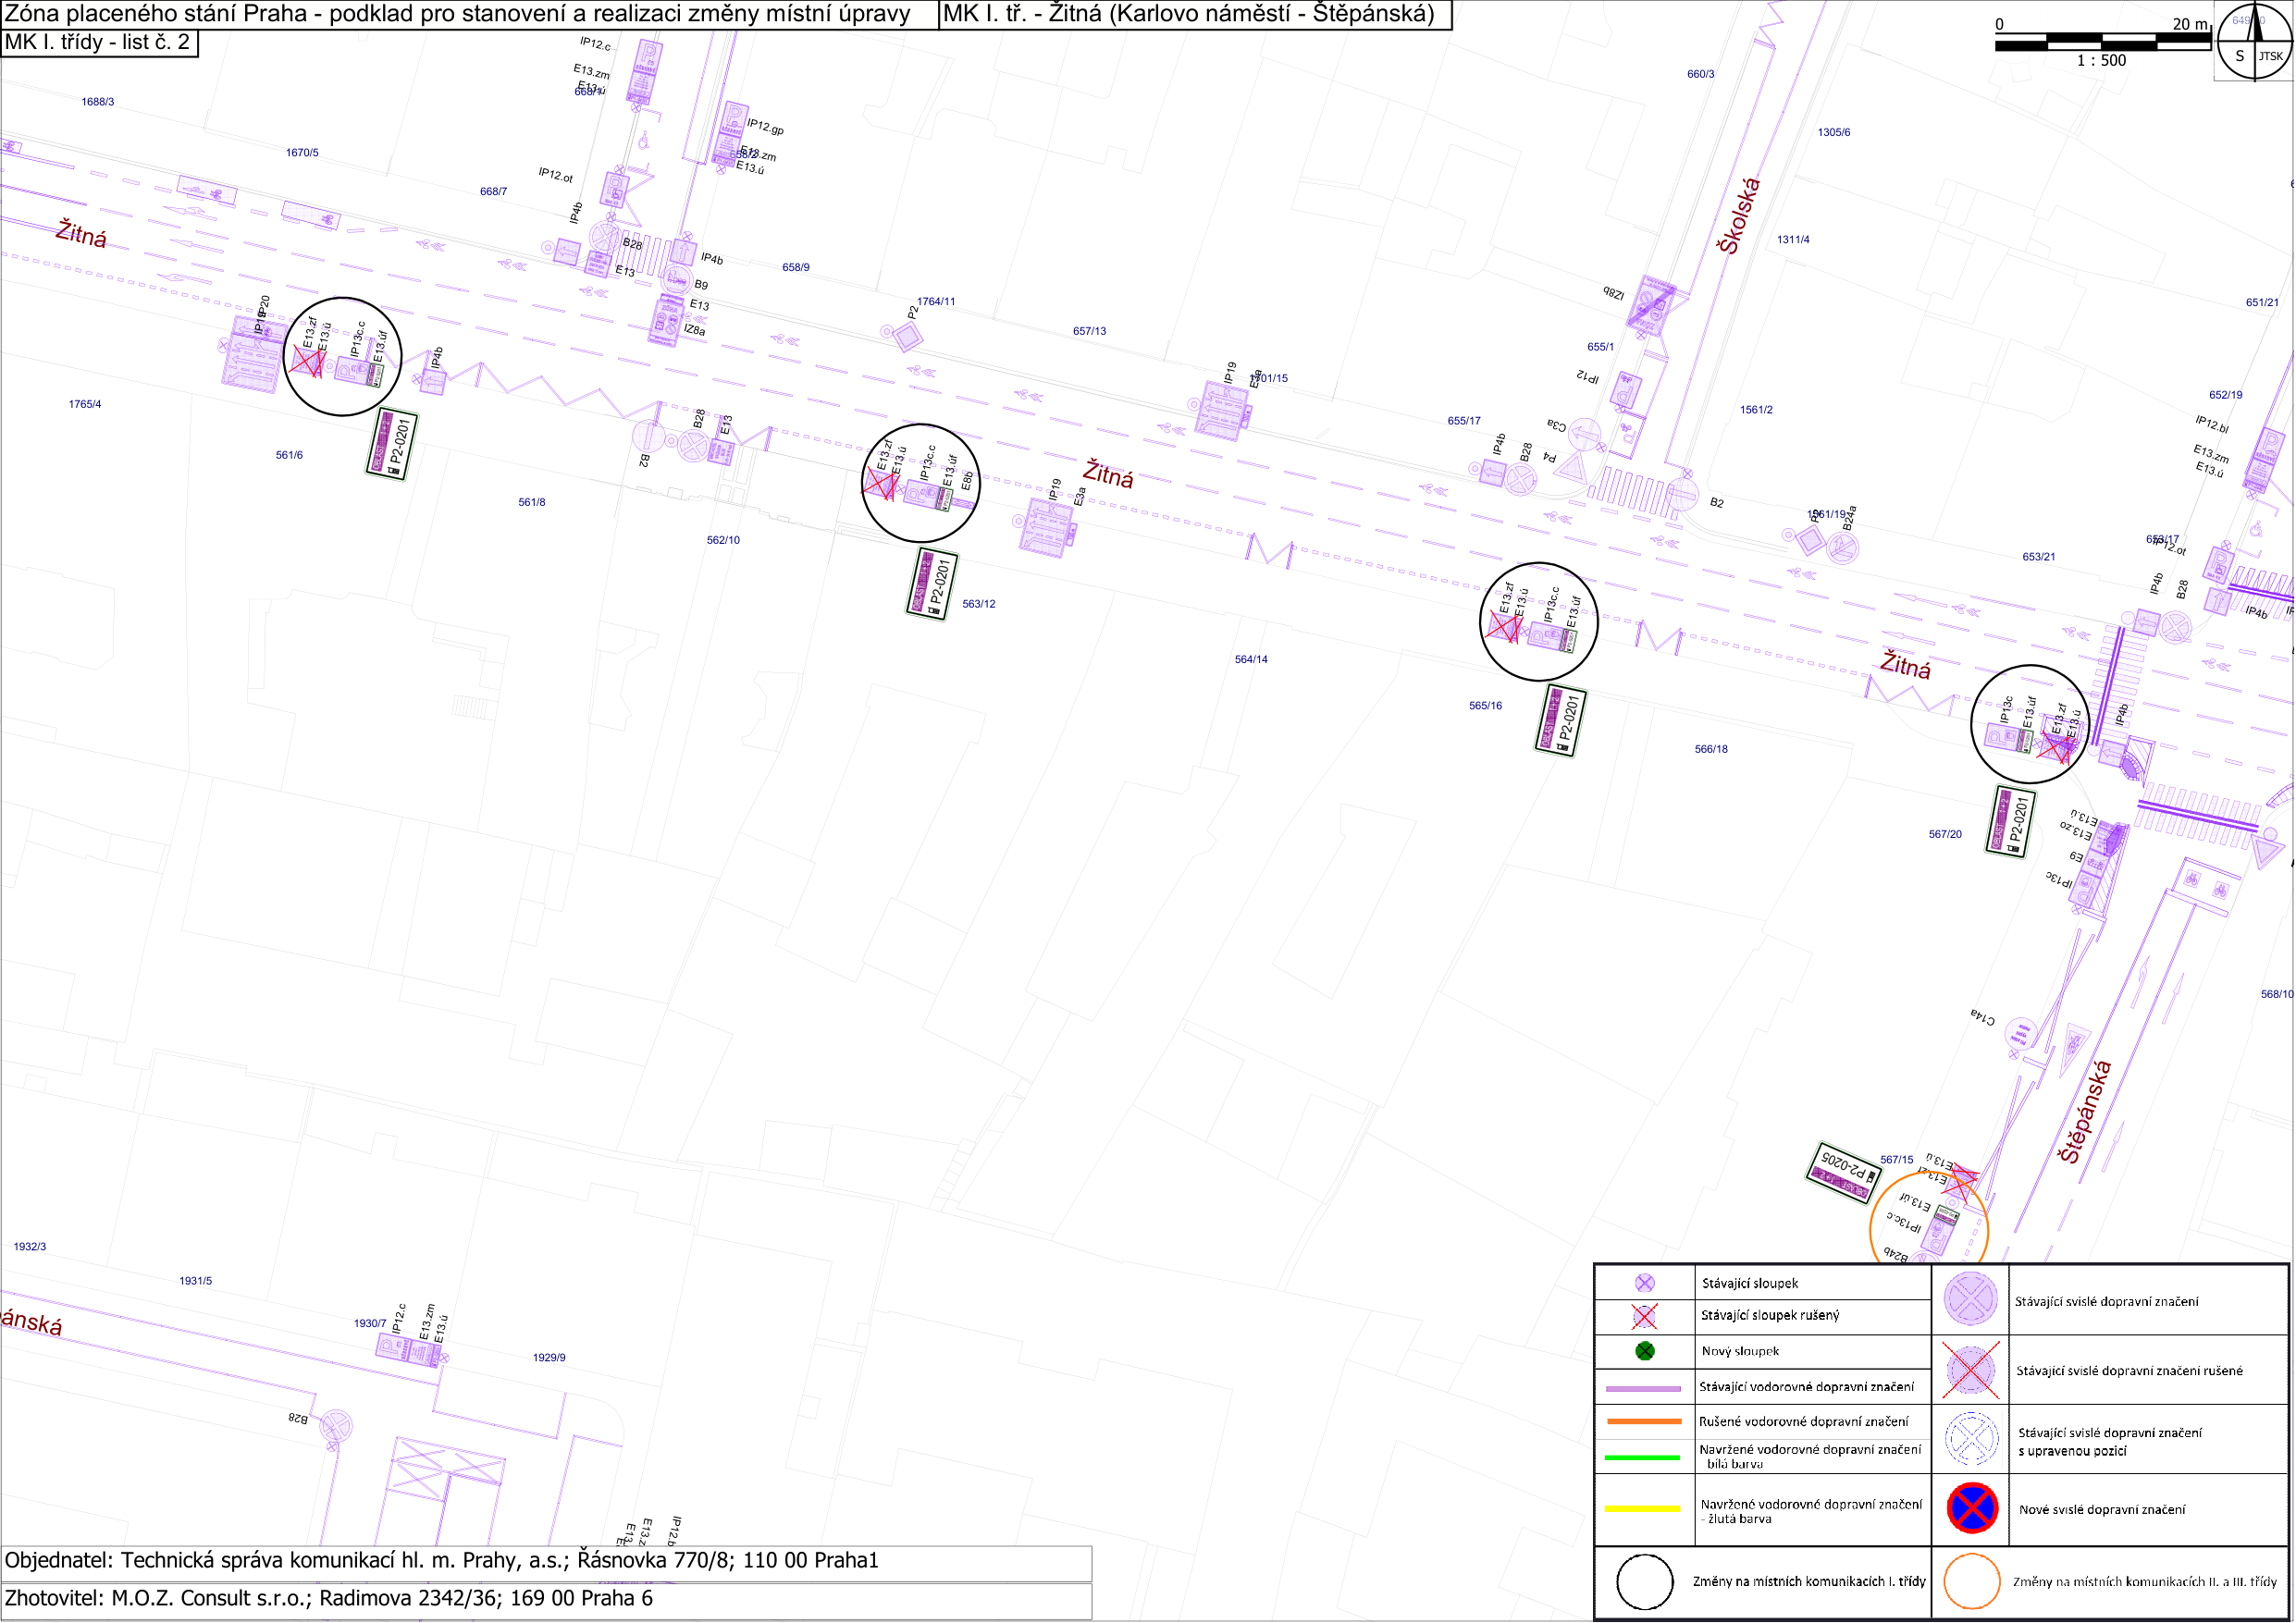This screenshot has height=1623, width=2296.
Task: Click parcel number 1670/5
Action: click(302, 153)
